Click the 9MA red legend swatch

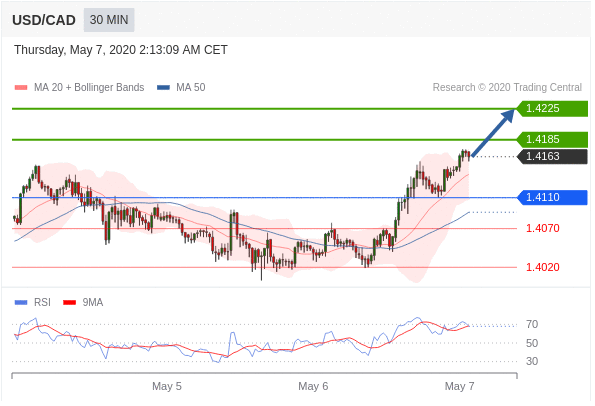69,302
